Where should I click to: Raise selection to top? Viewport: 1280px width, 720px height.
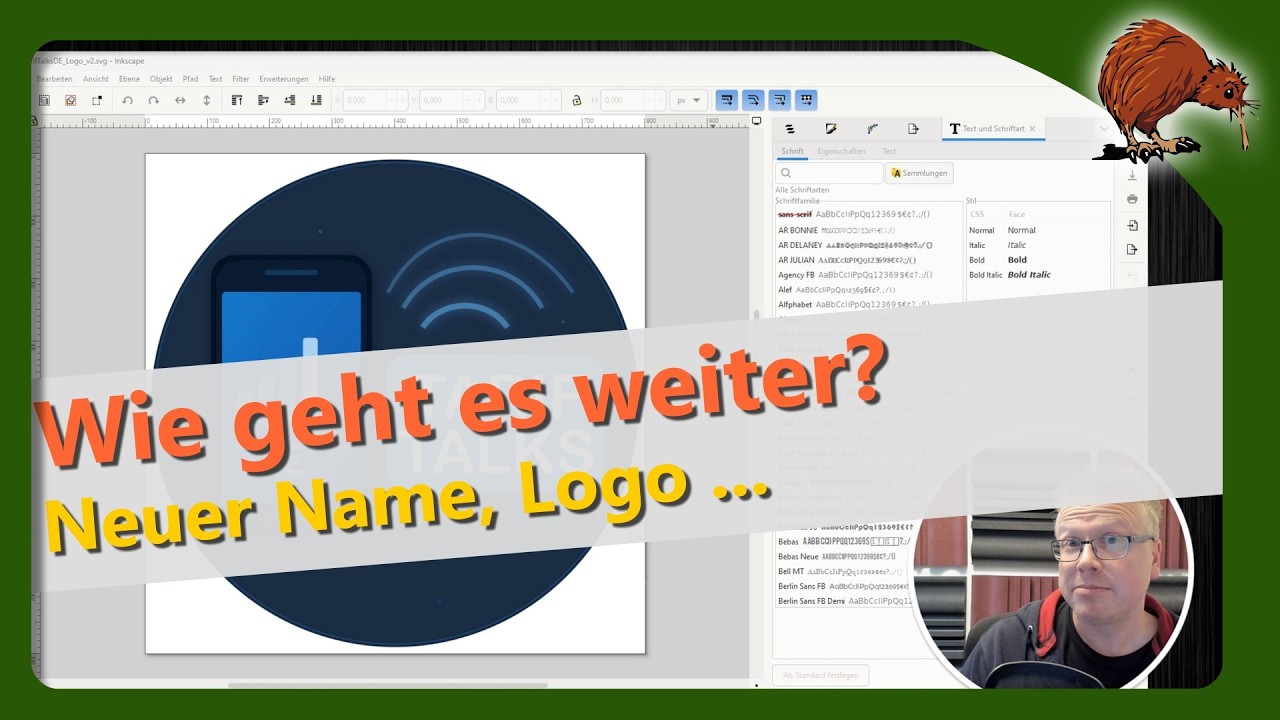(x=237, y=100)
